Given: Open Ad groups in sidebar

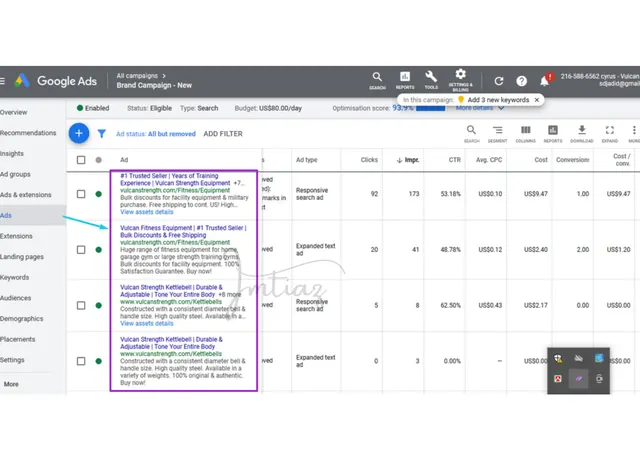Looking at the screenshot, I should (15, 174).
